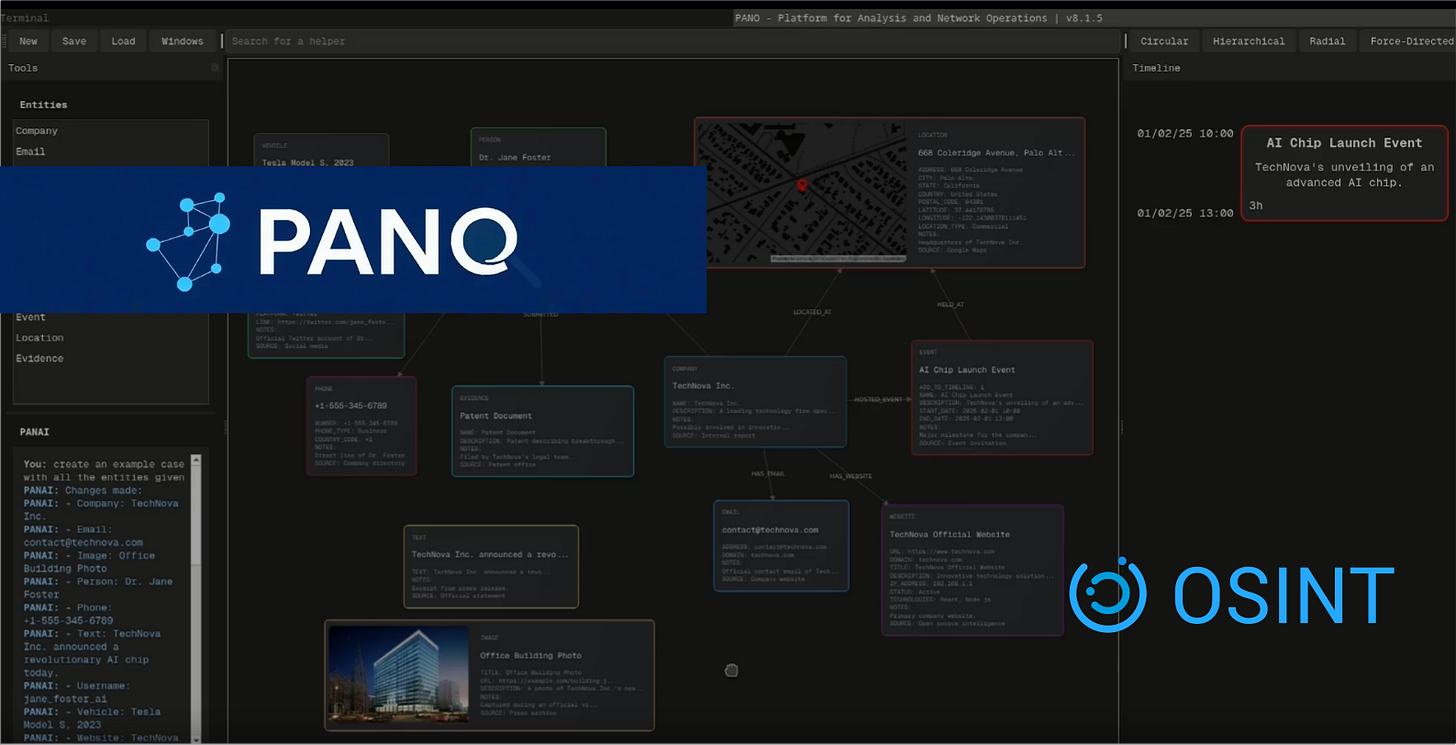The height and width of the screenshot is (745, 1456).
Task: Click the 01/02/25 10:00 timeline timestamp
Action: point(1185,134)
